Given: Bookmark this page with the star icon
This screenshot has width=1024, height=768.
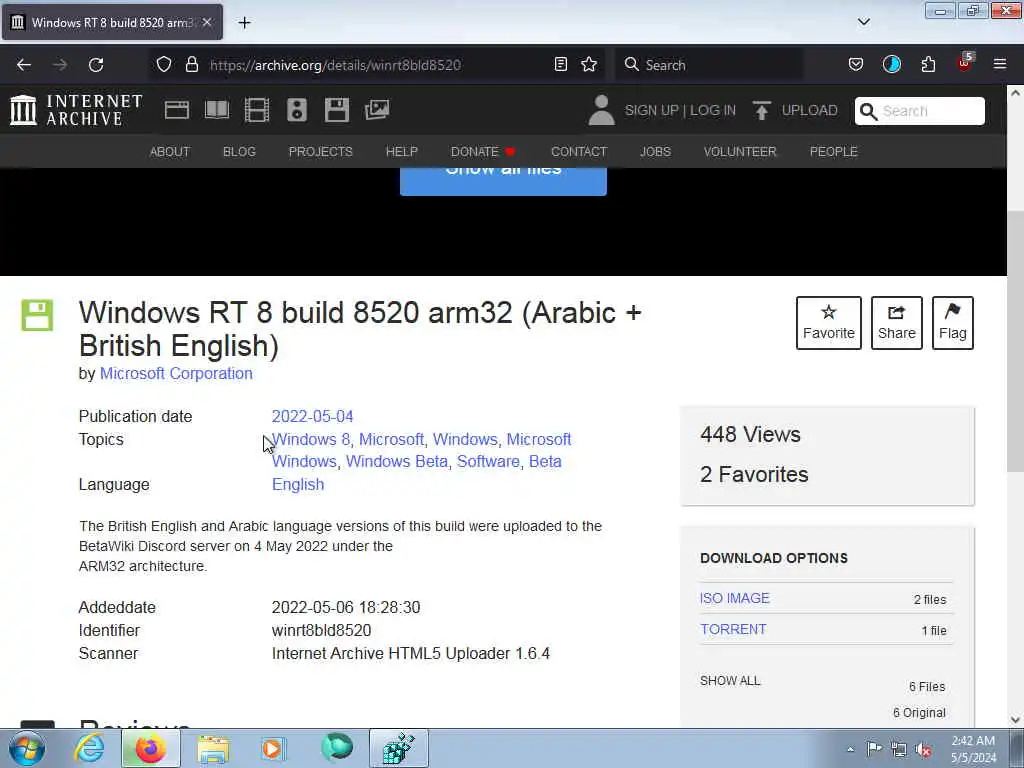Looking at the screenshot, I should pyautogui.click(x=589, y=64).
